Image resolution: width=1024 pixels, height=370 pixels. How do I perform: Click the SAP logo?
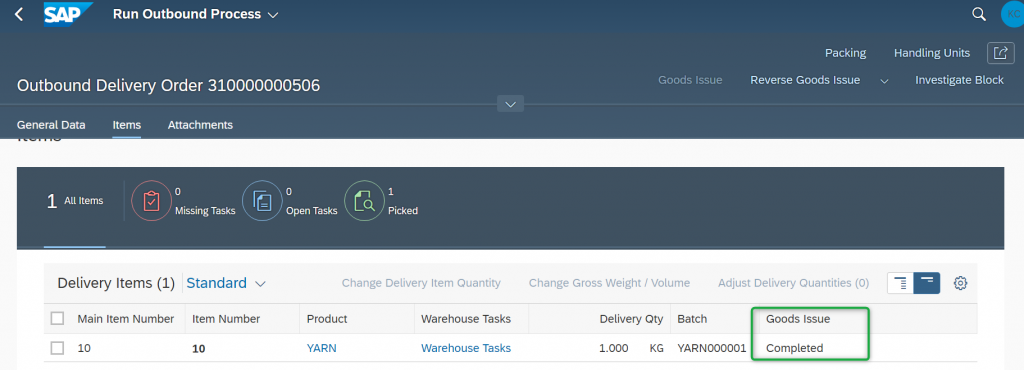tap(69, 14)
